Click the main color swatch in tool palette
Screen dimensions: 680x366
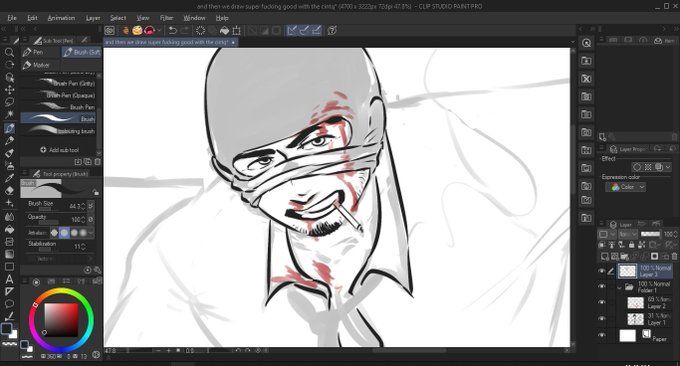pos(6,329)
